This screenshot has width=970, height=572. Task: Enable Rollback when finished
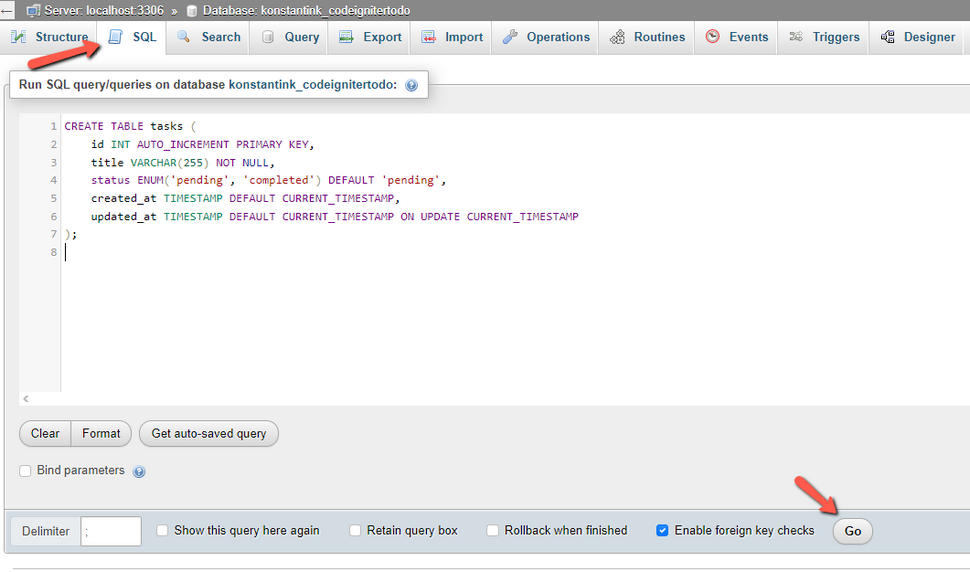click(x=492, y=531)
